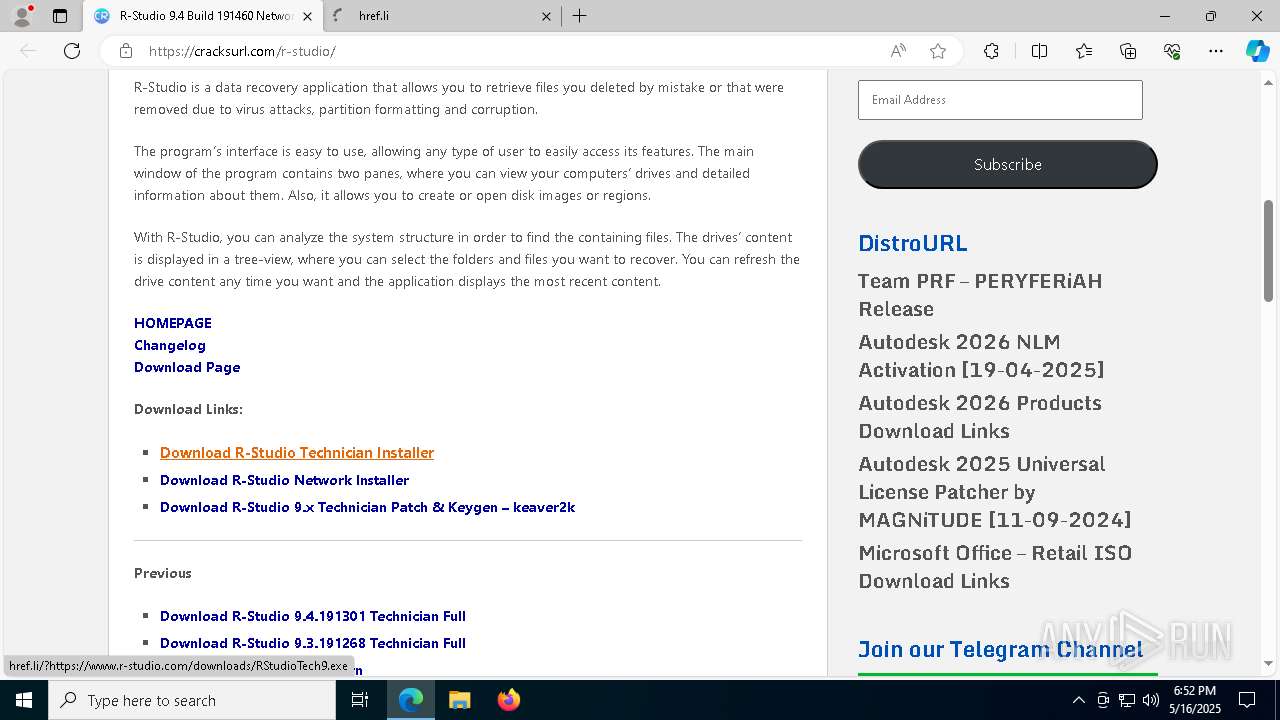
Task: Open network status tray icon
Action: [1127, 700]
